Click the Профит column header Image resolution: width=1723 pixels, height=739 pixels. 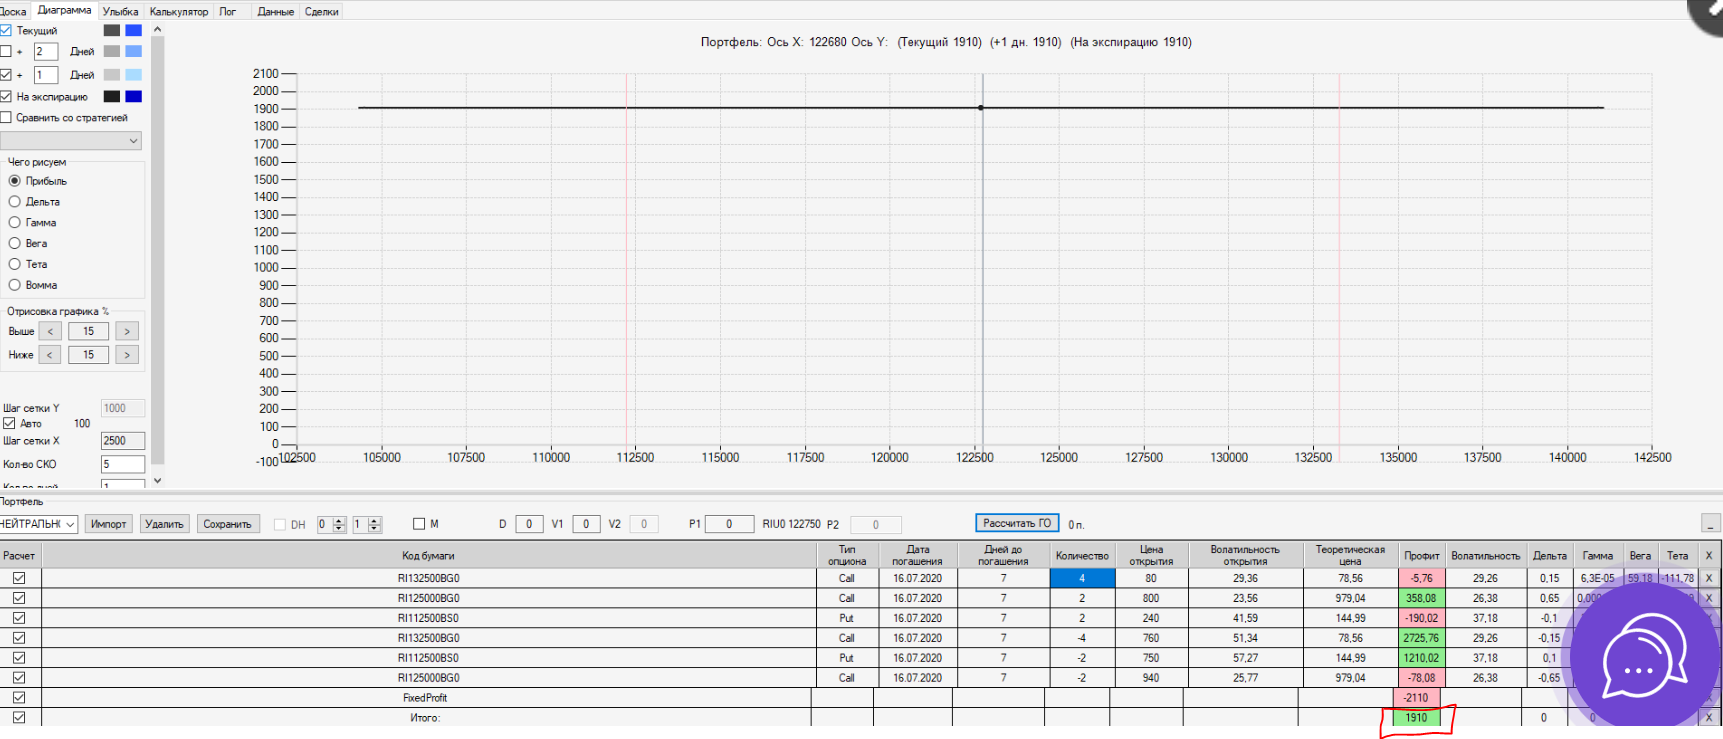[x=1421, y=555]
